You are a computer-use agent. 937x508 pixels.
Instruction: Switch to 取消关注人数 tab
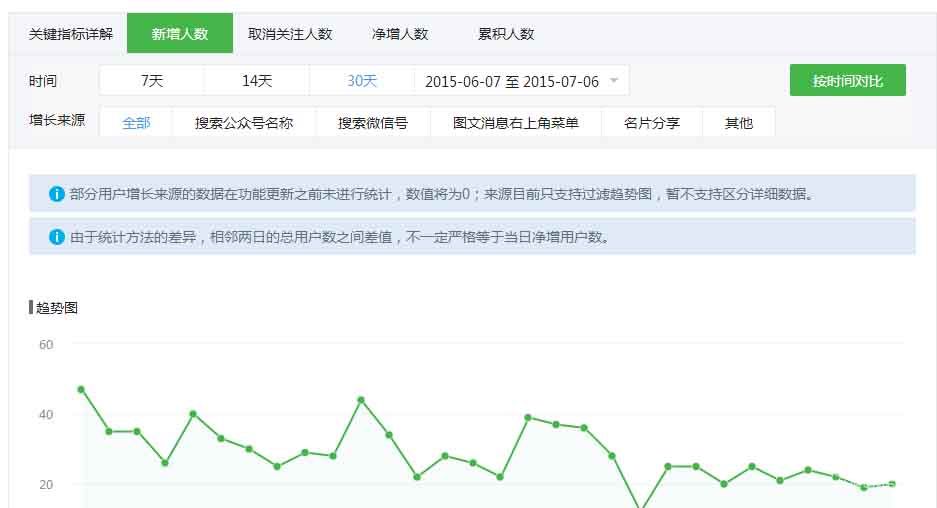[290, 34]
